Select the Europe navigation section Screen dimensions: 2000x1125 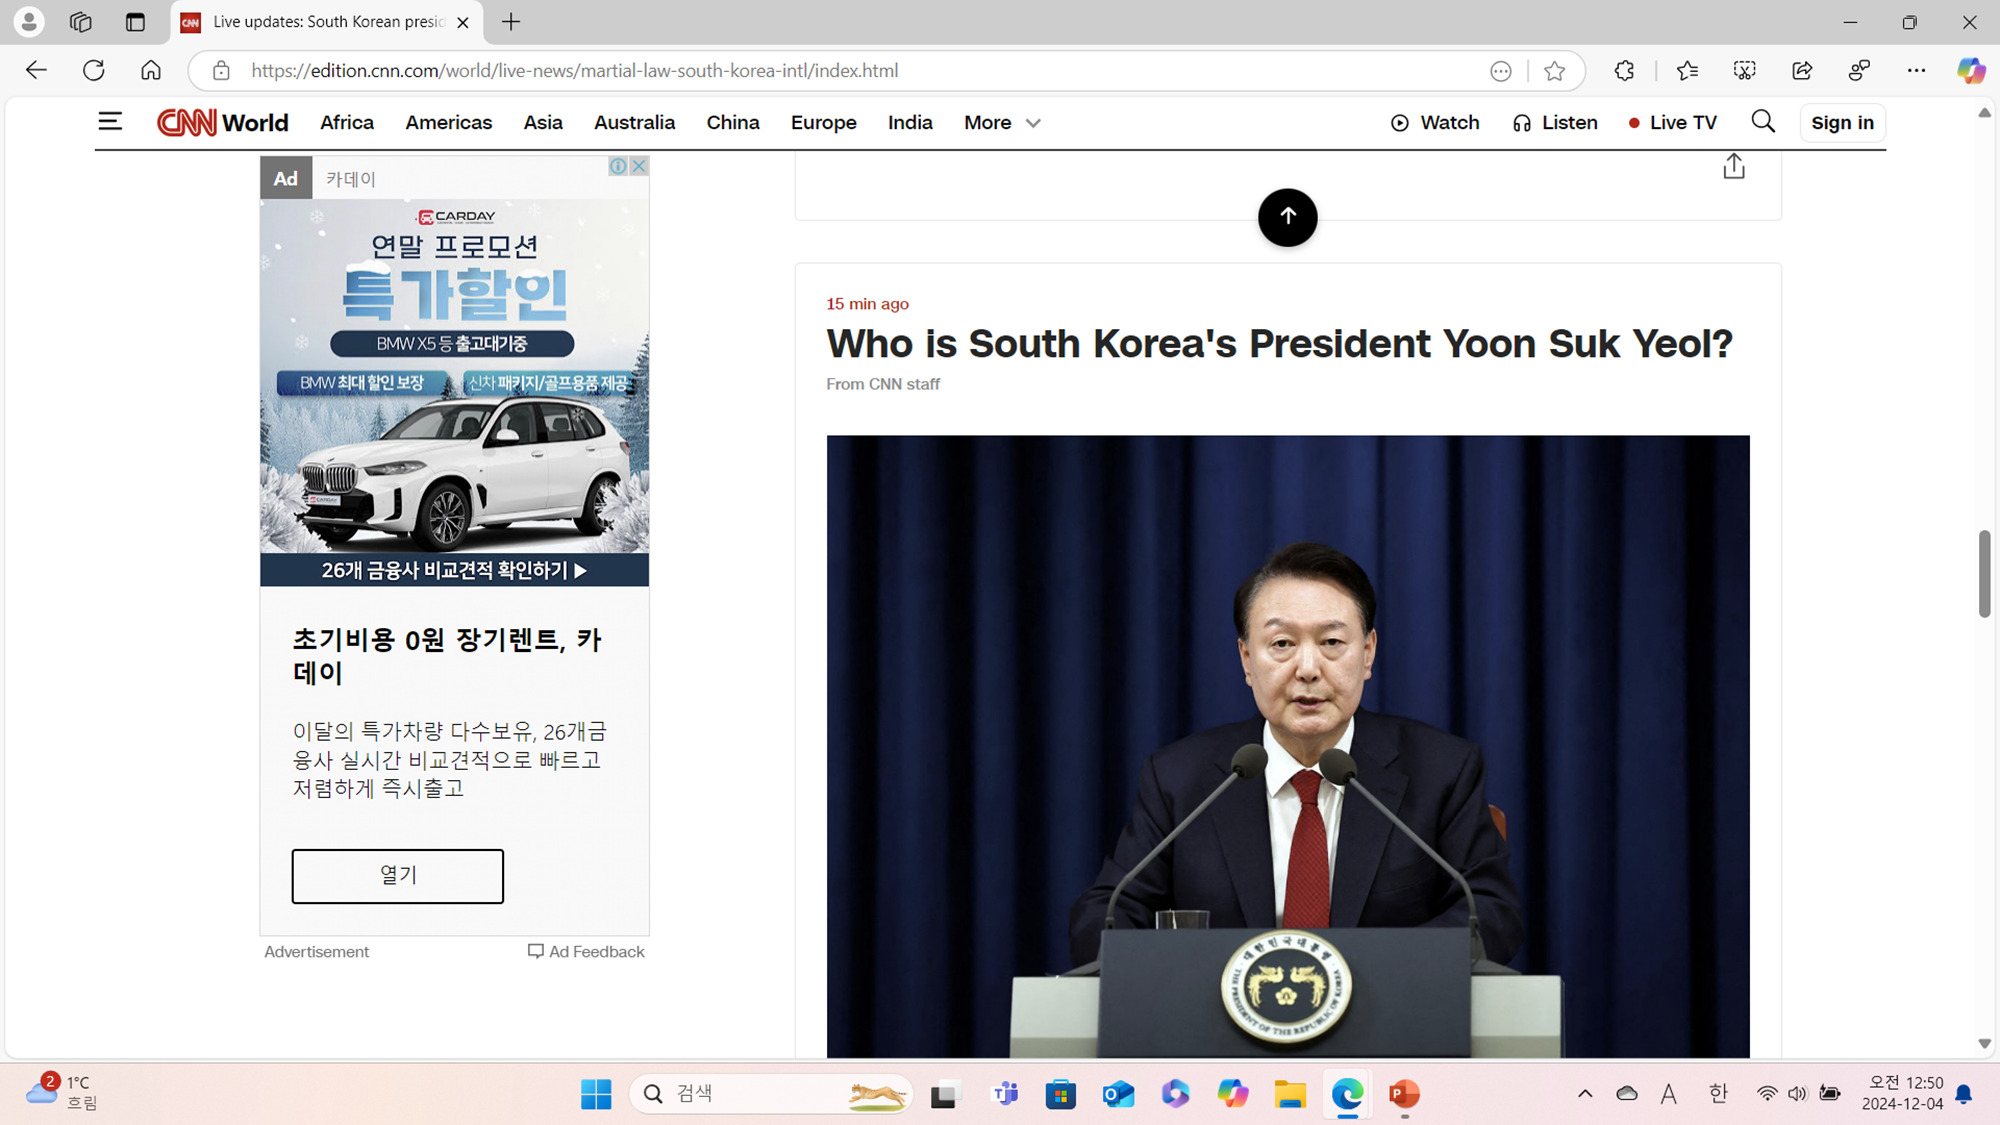click(x=823, y=122)
